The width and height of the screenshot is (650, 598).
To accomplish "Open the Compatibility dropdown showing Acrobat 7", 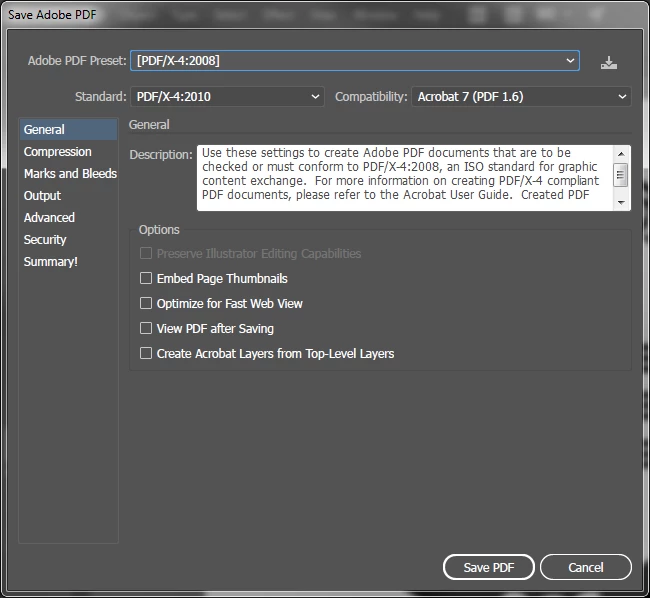I will 521,97.
